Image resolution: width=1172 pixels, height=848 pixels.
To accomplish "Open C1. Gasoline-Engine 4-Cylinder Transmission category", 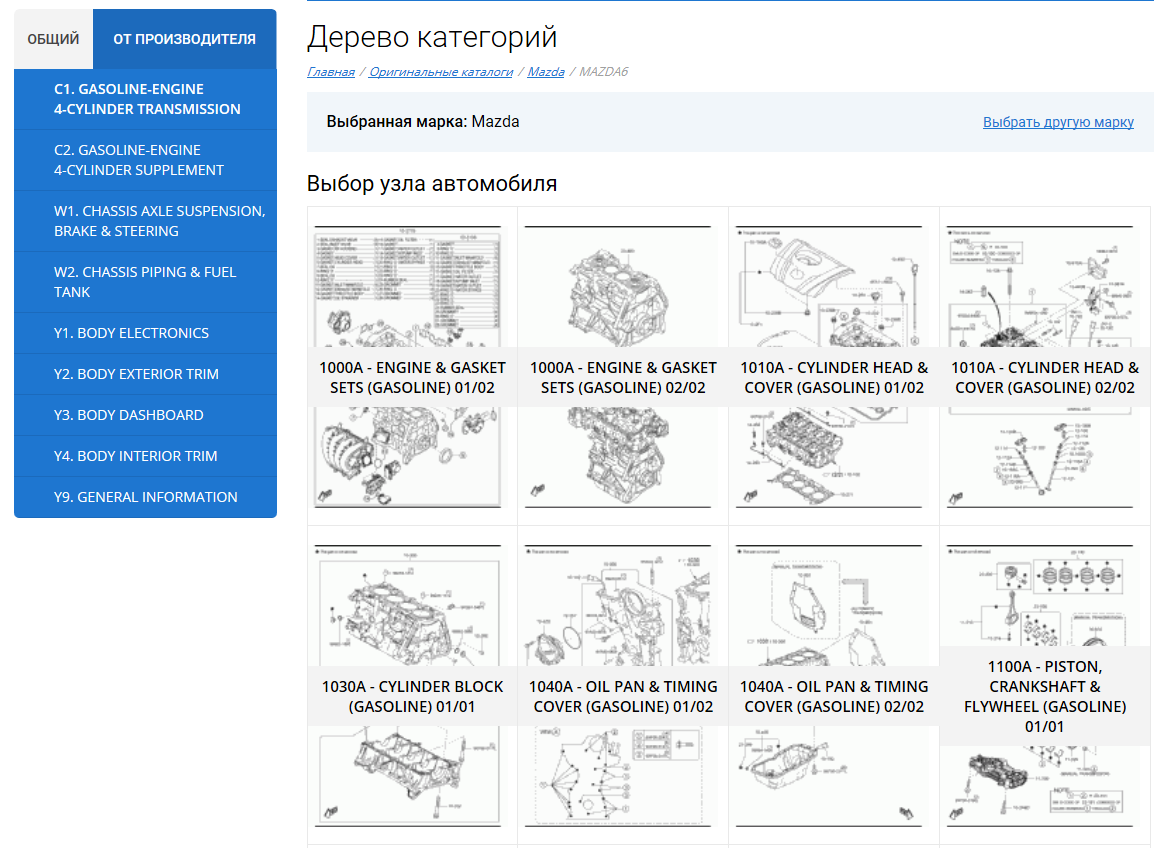I will coord(146,99).
